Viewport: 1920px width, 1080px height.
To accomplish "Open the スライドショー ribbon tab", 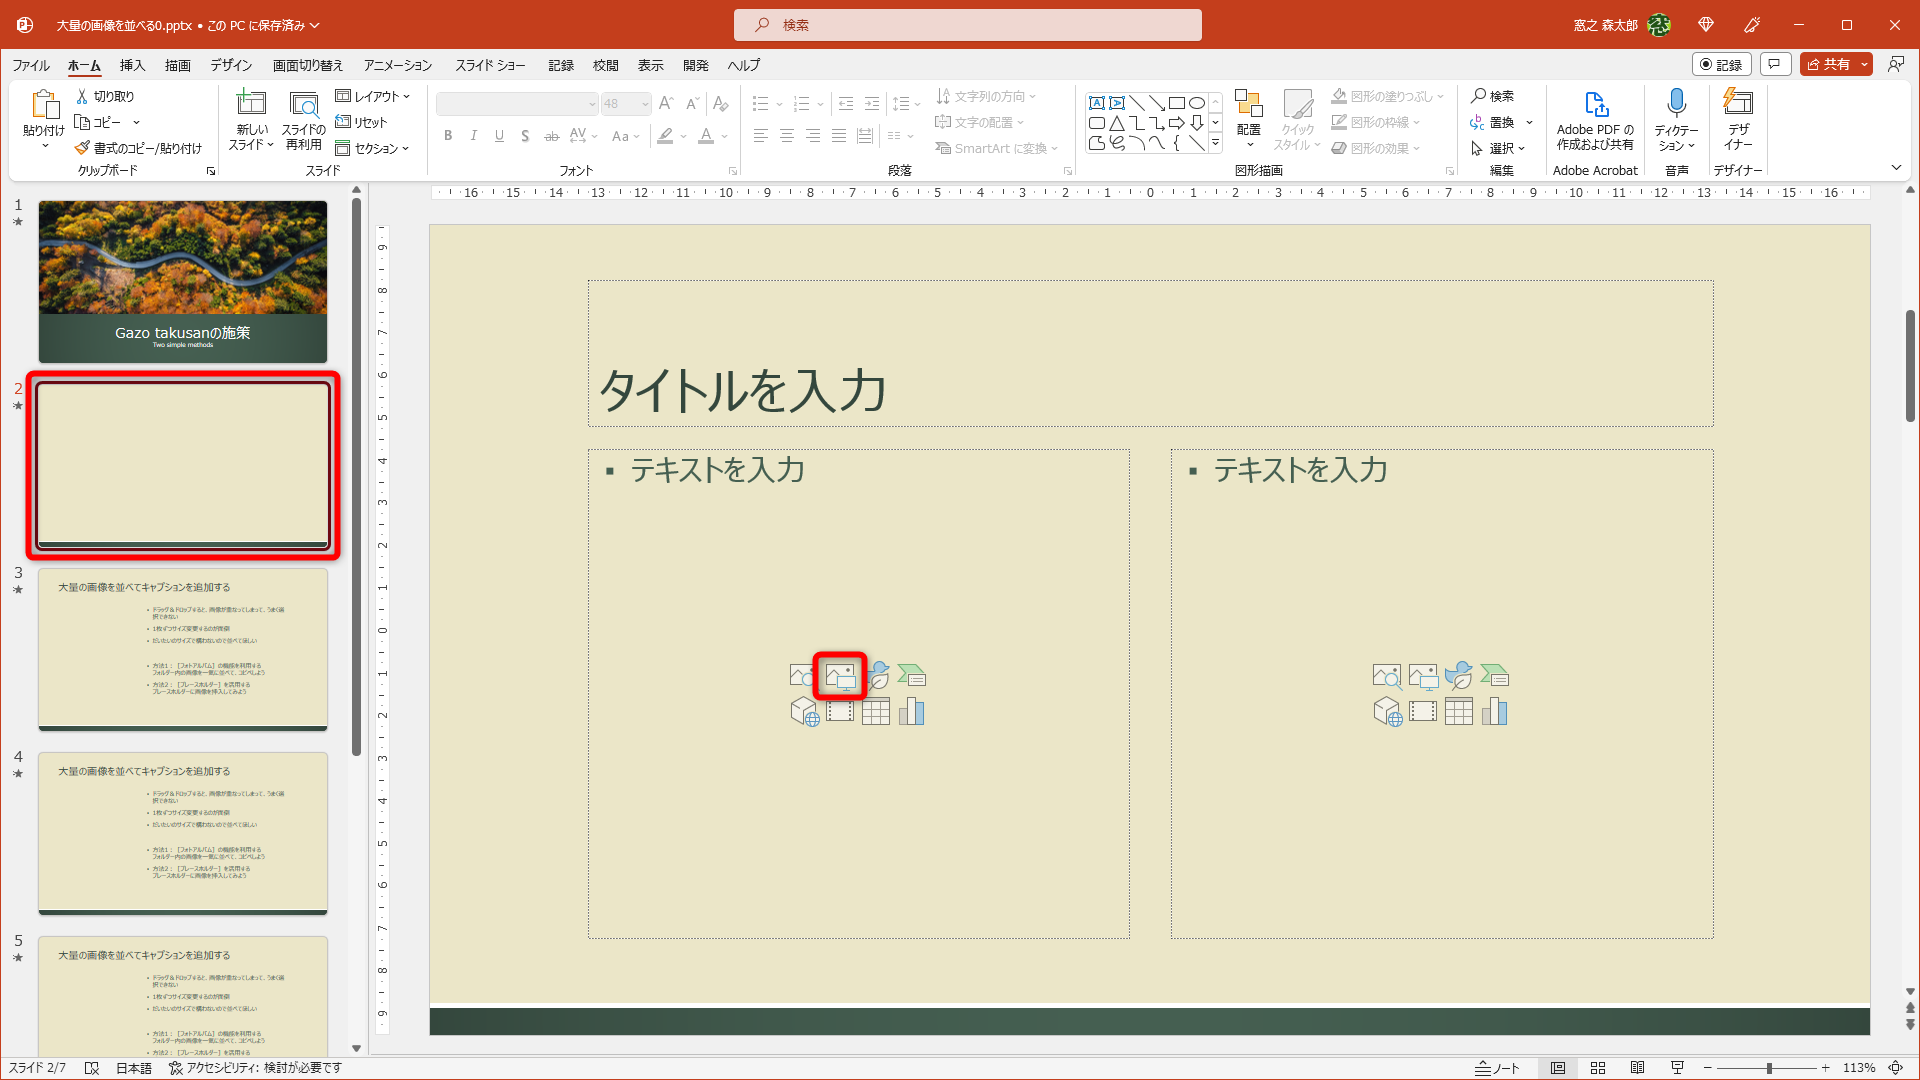I will [x=491, y=65].
